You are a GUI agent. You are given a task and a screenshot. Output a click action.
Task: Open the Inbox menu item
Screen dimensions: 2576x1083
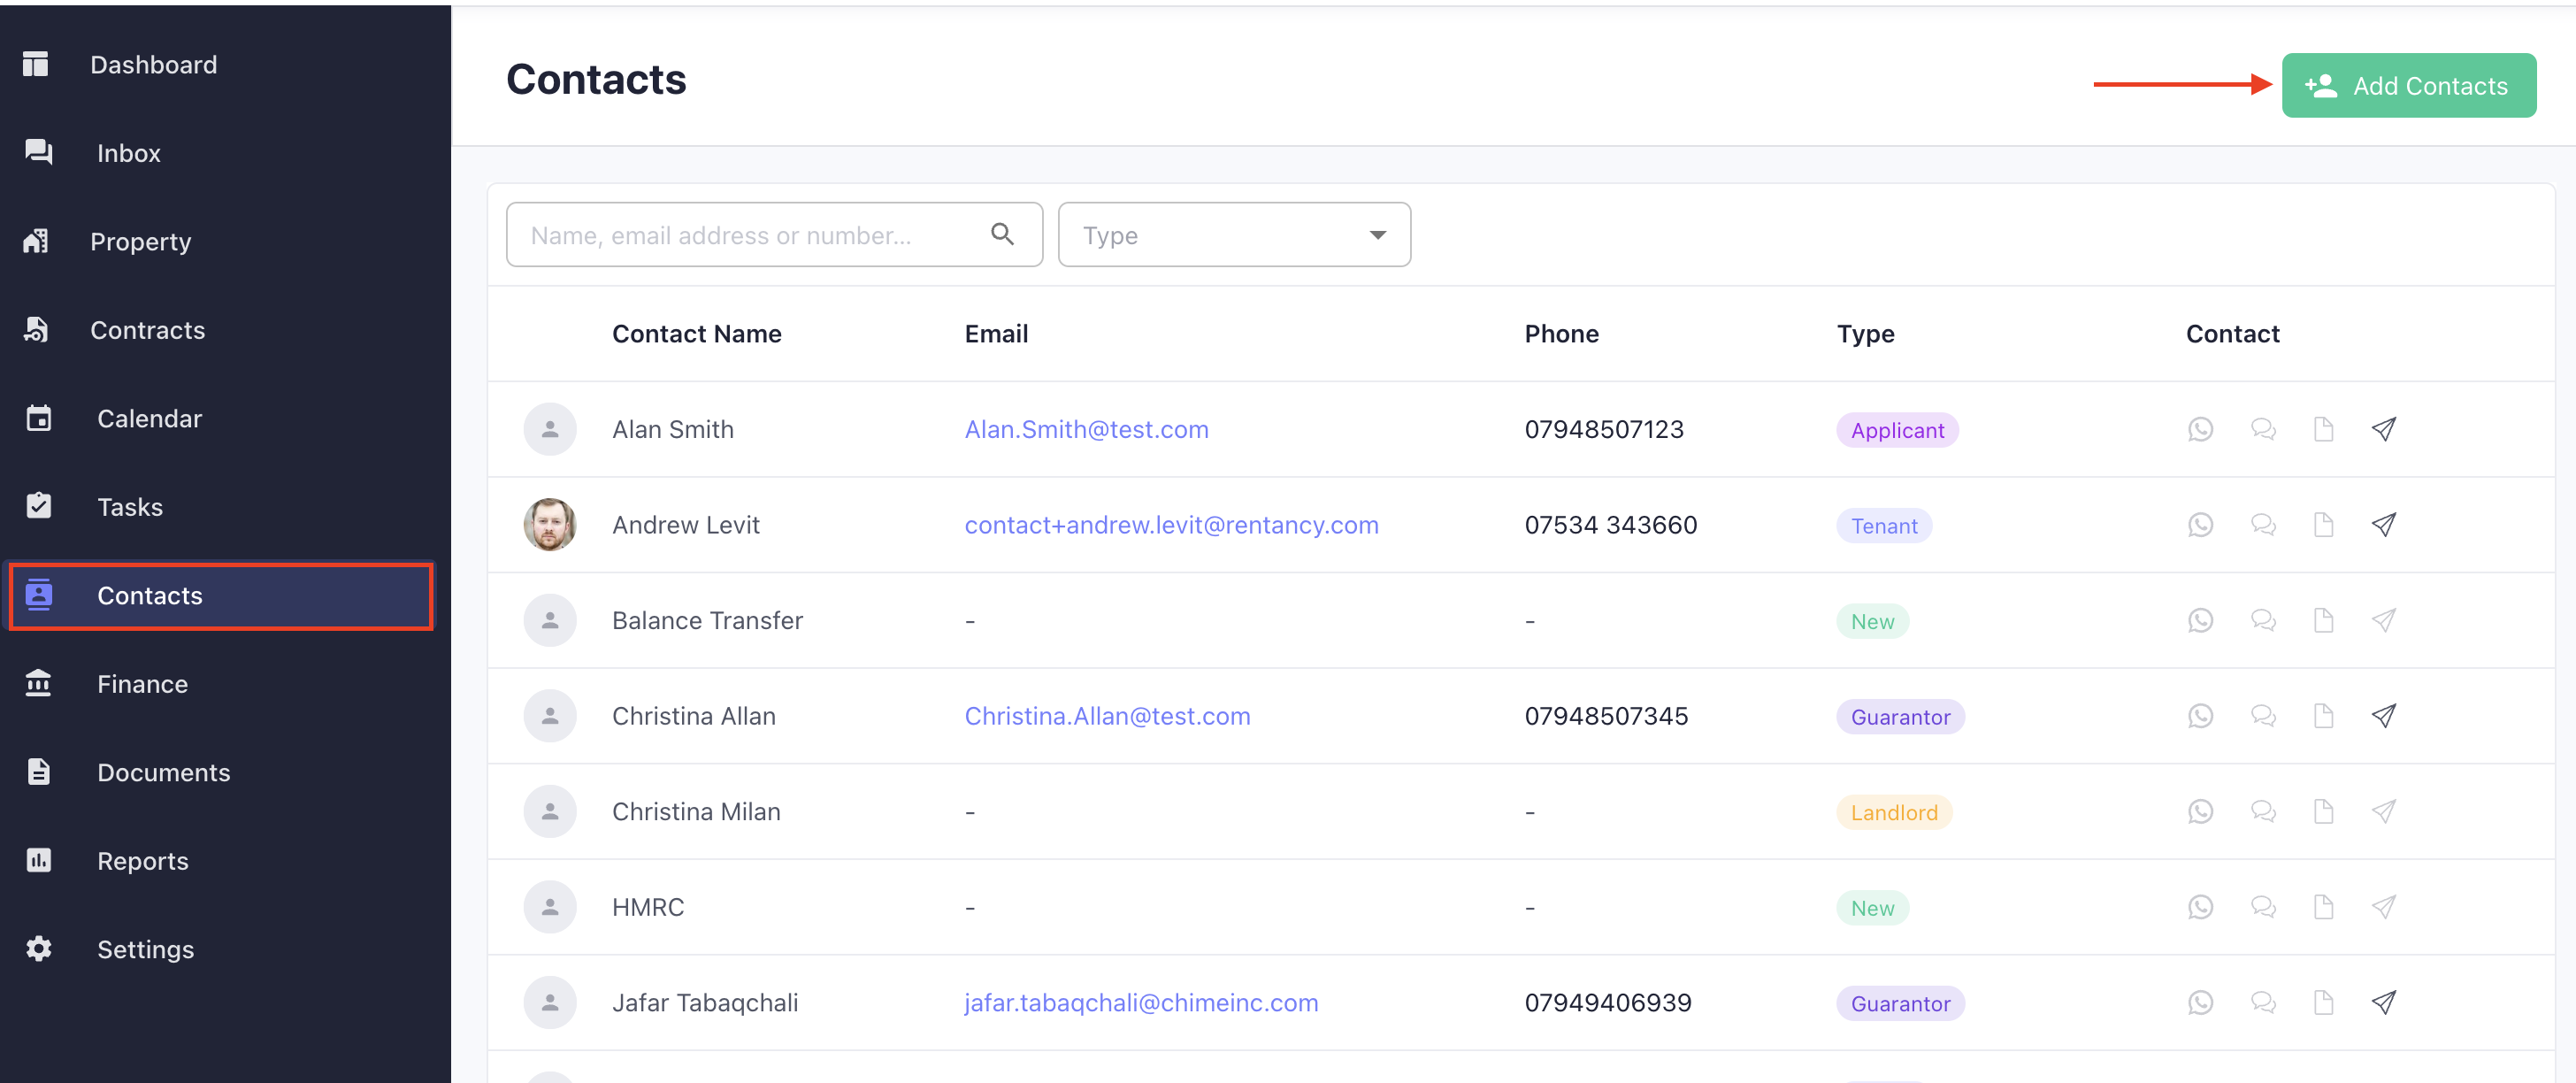click(x=128, y=153)
